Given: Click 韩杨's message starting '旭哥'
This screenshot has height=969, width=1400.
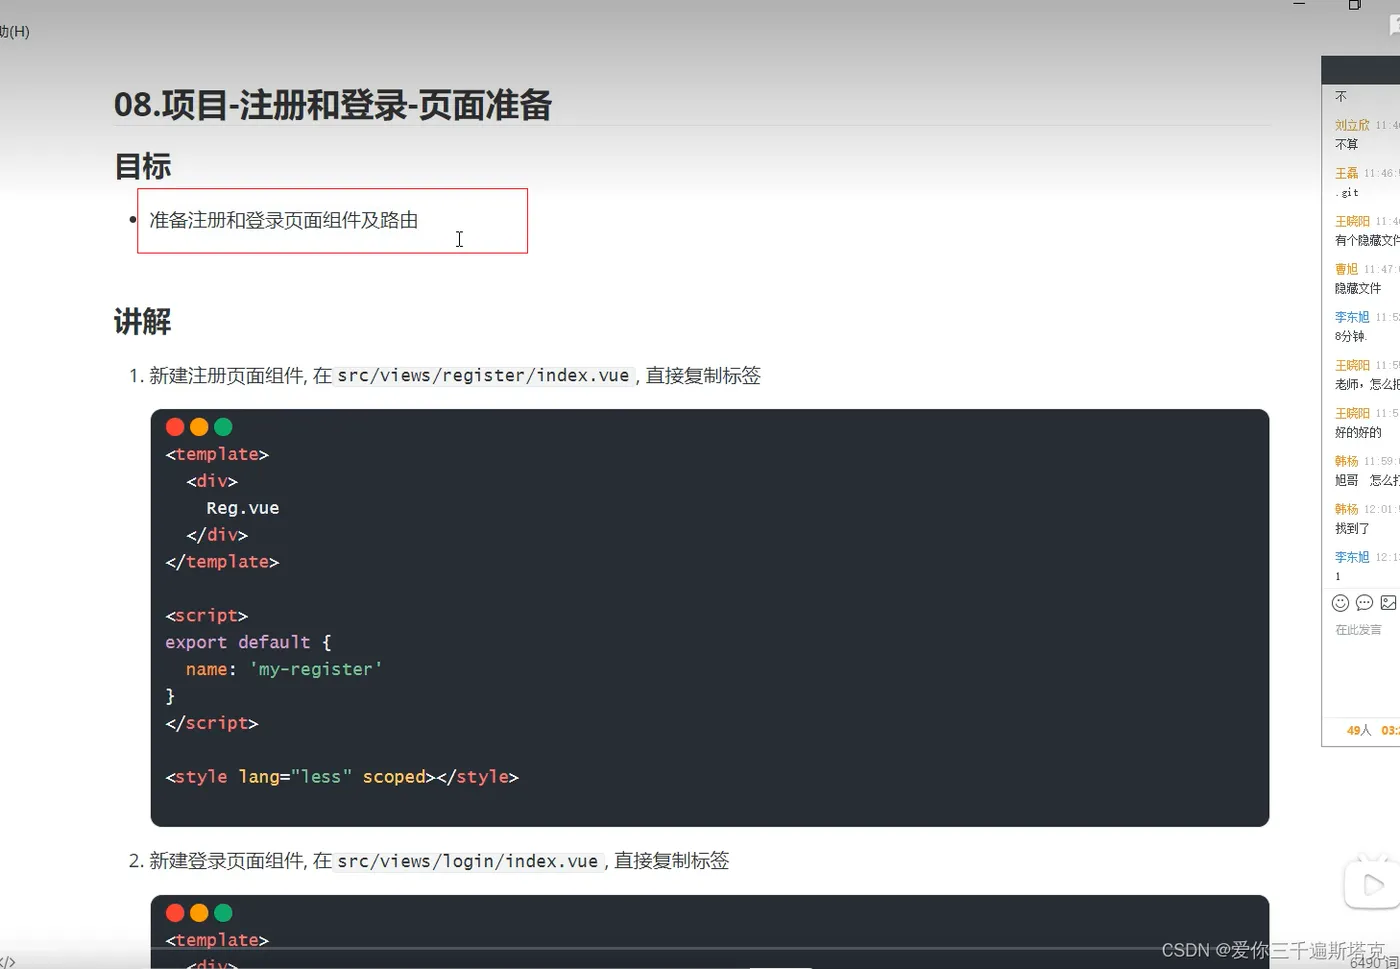Looking at the screenshot, I should [x=1367, y=480].
